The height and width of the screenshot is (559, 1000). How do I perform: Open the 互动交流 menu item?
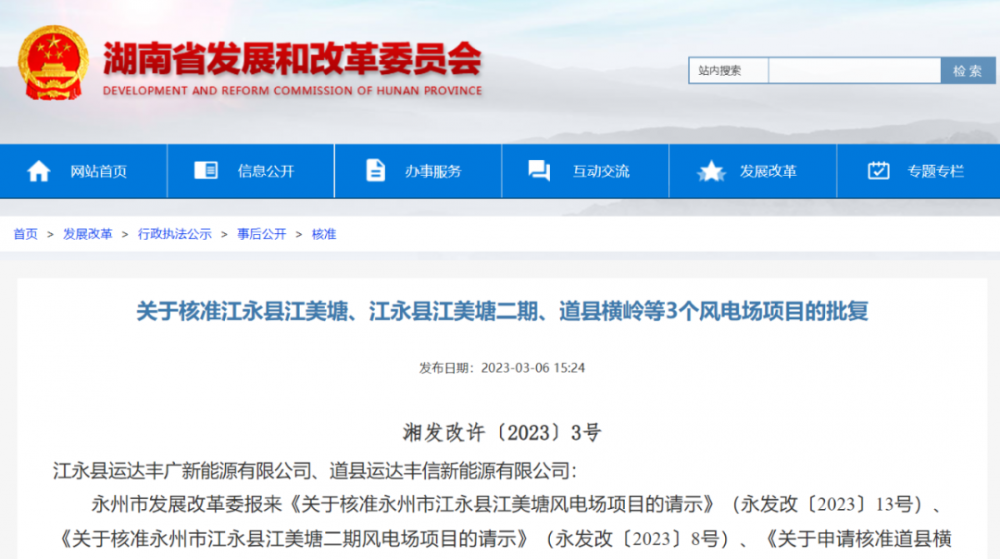click(x=585, y=171)
